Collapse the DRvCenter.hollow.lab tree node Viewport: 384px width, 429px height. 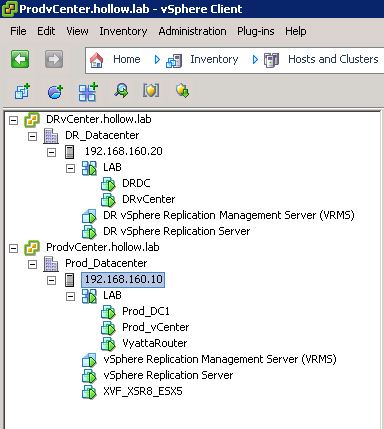click(x=13, y=120)
